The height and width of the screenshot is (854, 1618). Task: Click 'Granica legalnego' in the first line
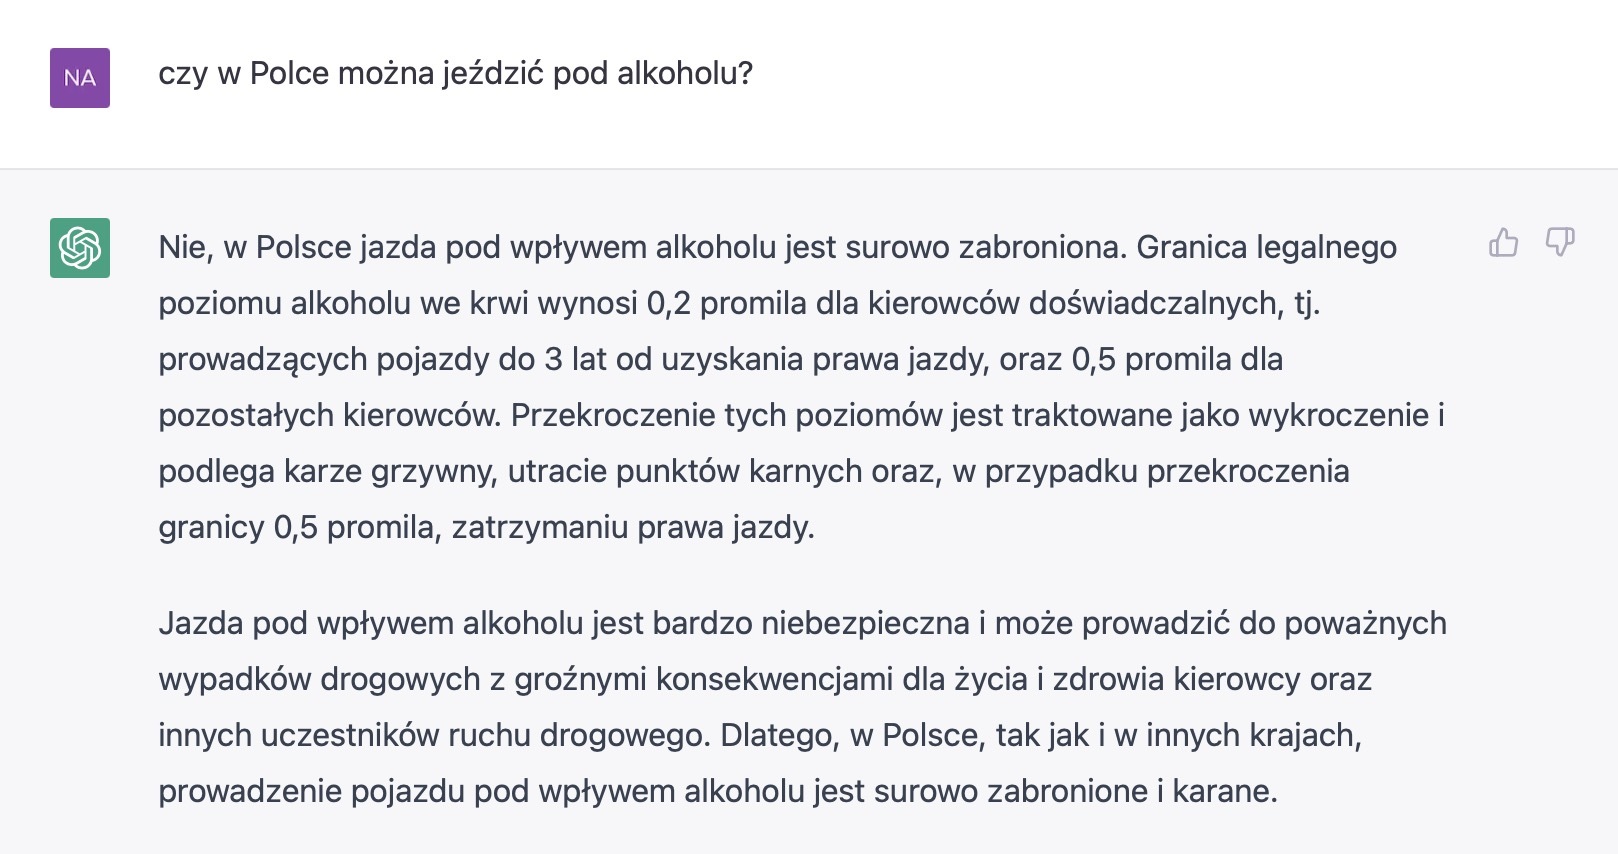click(x=1266, y=247)
